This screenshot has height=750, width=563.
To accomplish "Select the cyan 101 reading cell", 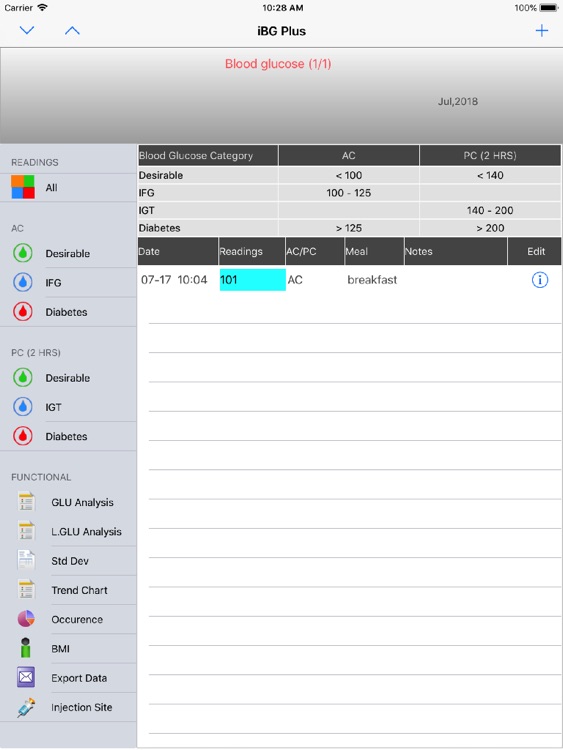I will click(253, 280).
